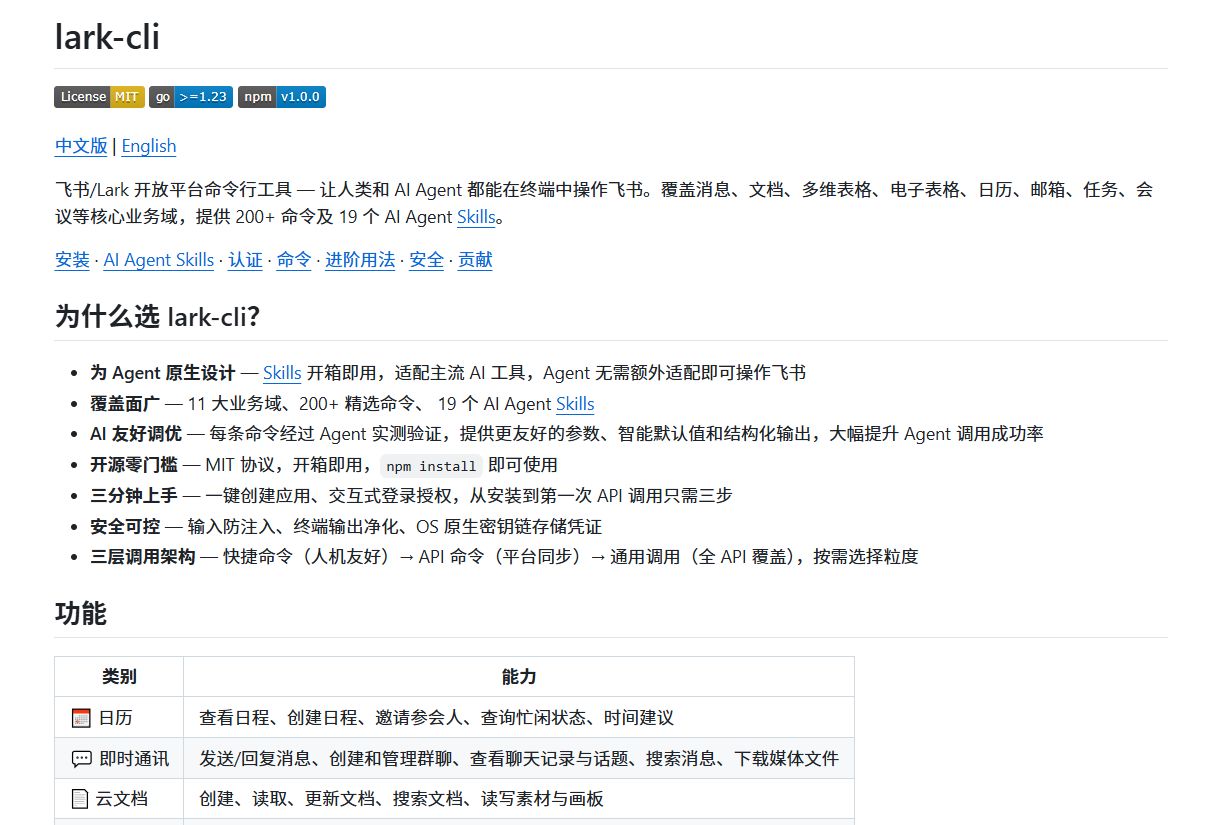Click the 安全可控 bold text

pyautogui.click(x=125, y=526)
